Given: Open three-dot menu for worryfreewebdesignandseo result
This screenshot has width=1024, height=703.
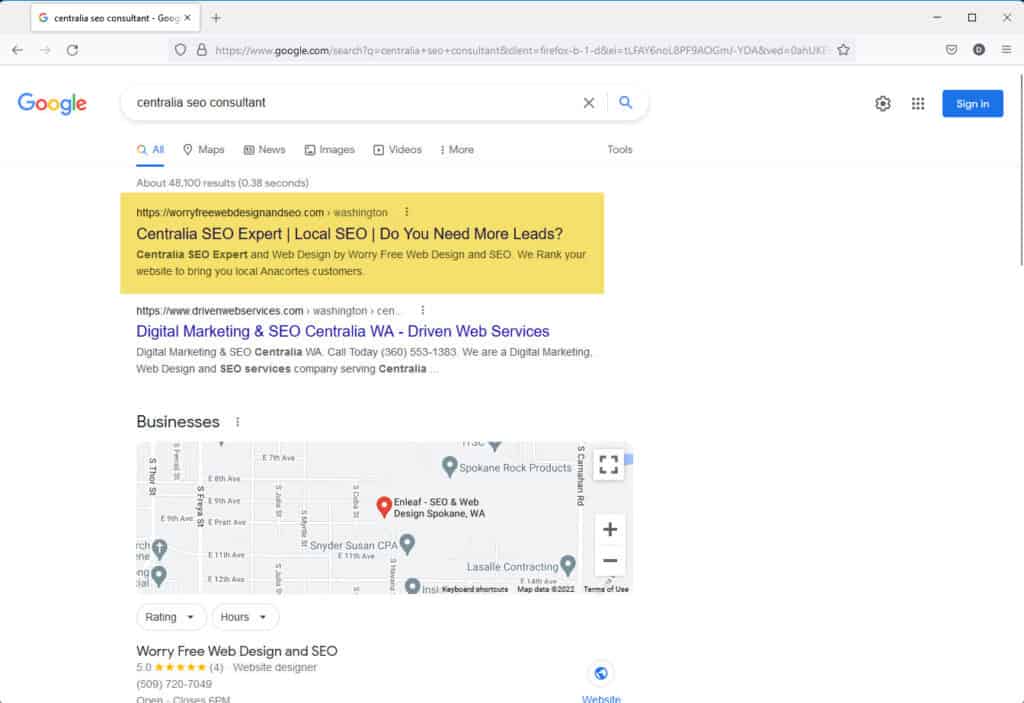Looking at the screenshot, I should [407, 212].
